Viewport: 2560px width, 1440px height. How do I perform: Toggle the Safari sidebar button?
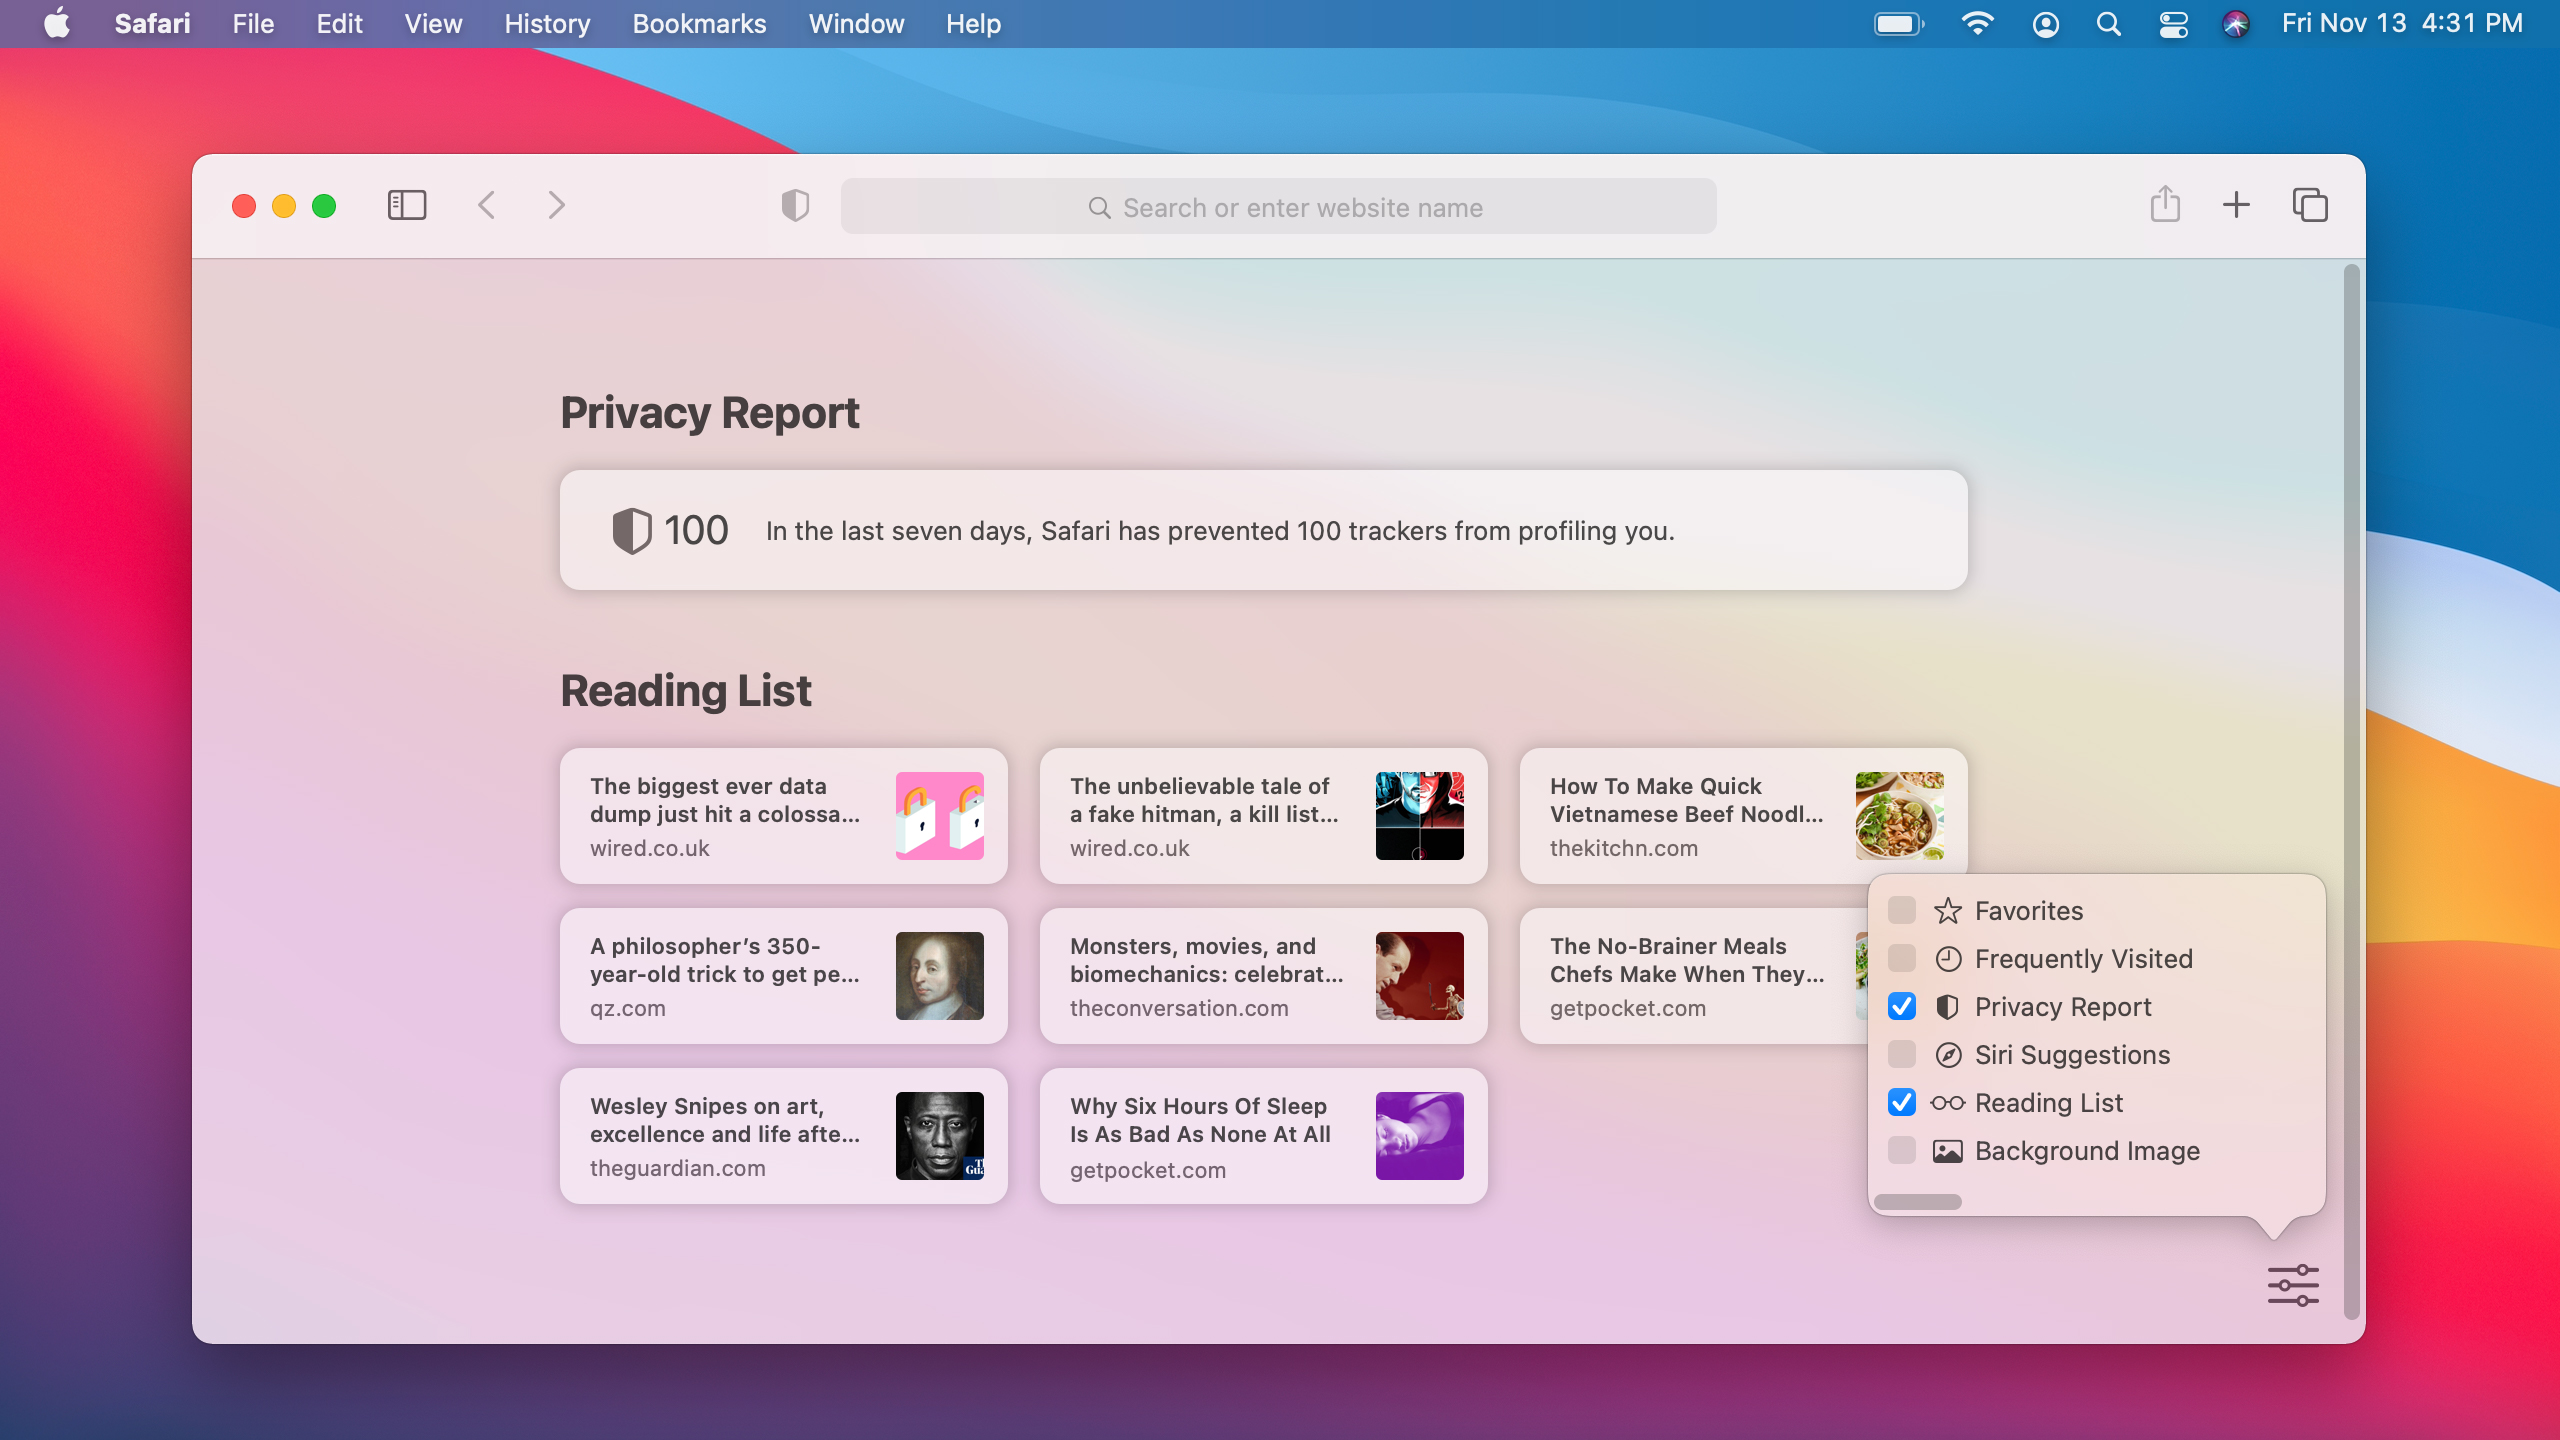[406, 206]
